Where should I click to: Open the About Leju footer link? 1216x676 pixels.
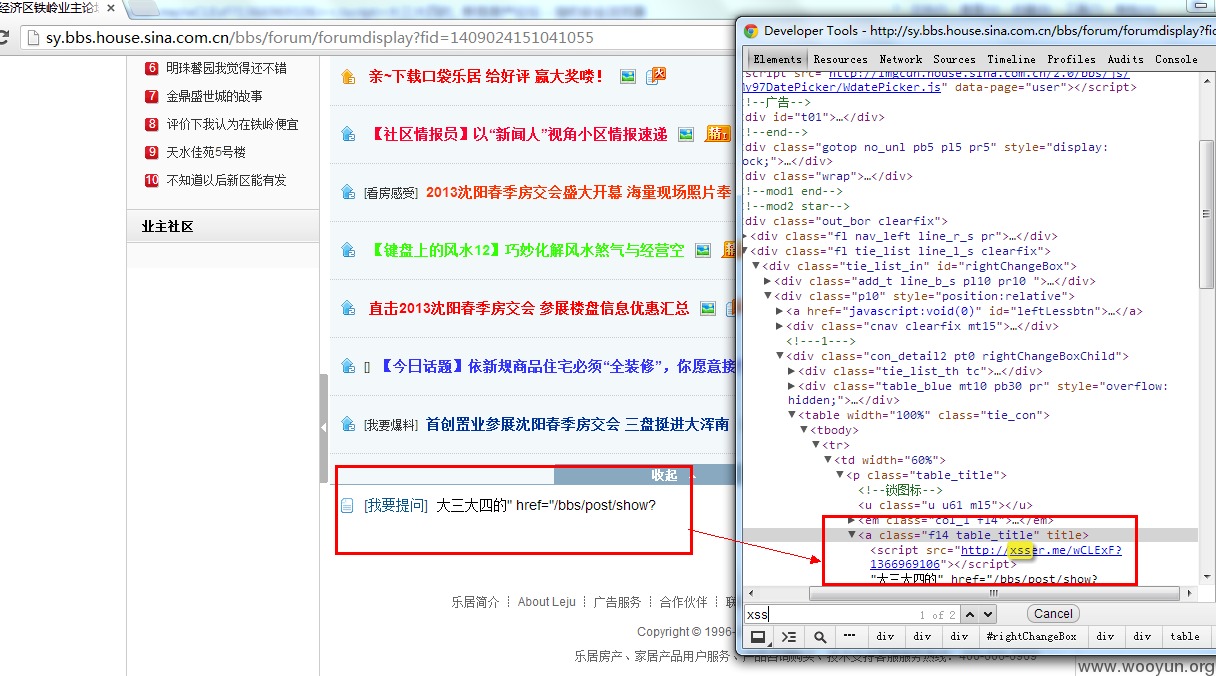tap(547, 602)
